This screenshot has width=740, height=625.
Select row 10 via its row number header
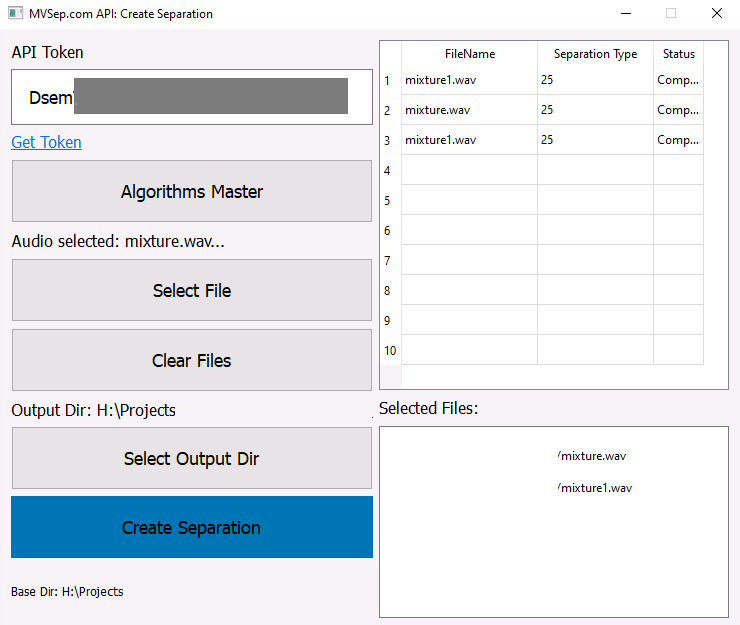(x=390, y=350)
